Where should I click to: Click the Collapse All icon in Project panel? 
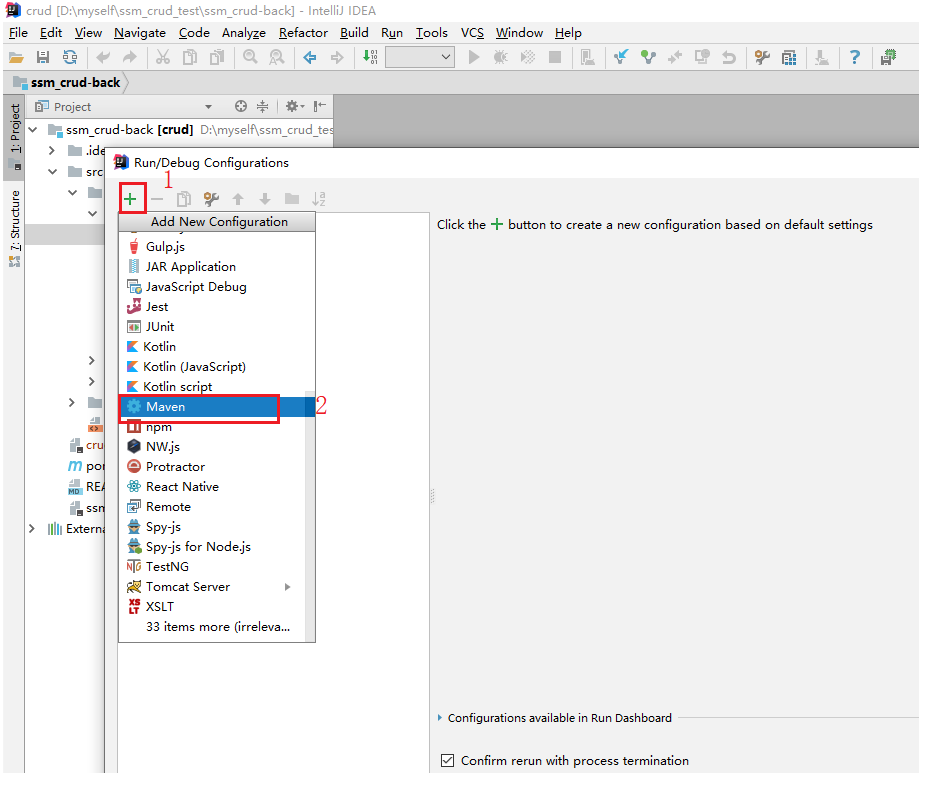coord(262,106)
